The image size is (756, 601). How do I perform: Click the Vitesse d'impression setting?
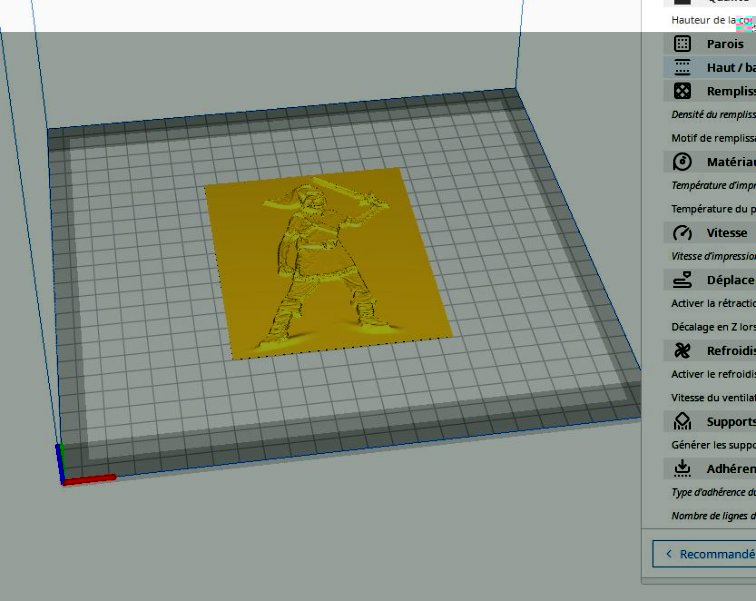coord(714,256)
